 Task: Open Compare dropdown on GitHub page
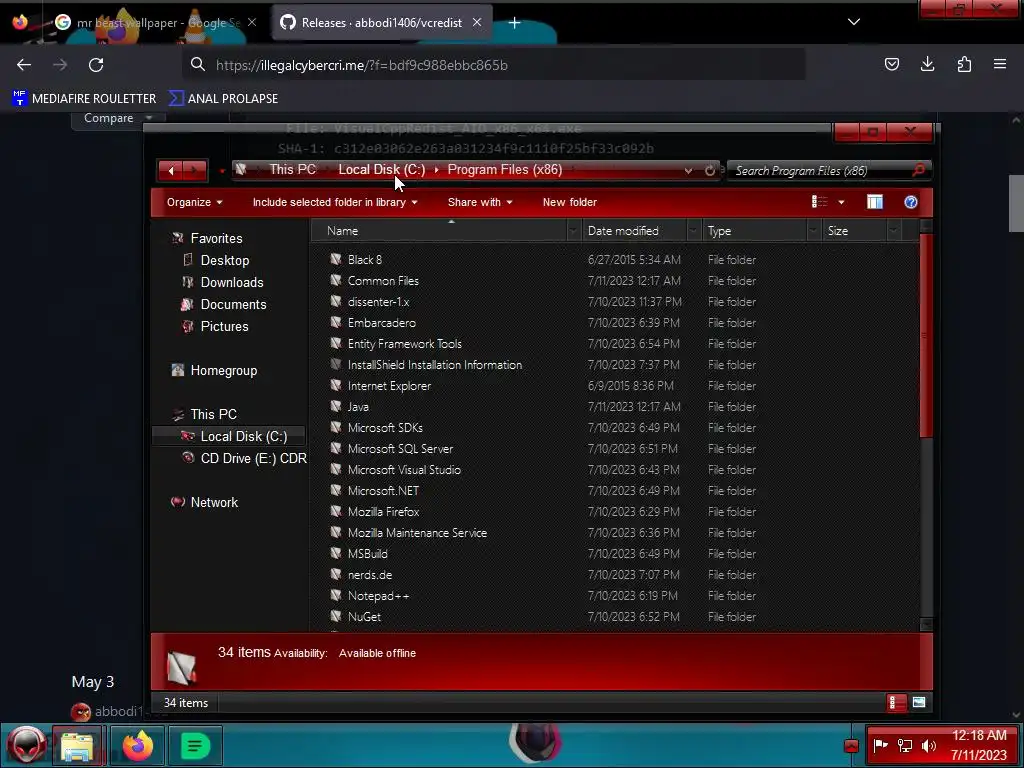tap(118, 118)
